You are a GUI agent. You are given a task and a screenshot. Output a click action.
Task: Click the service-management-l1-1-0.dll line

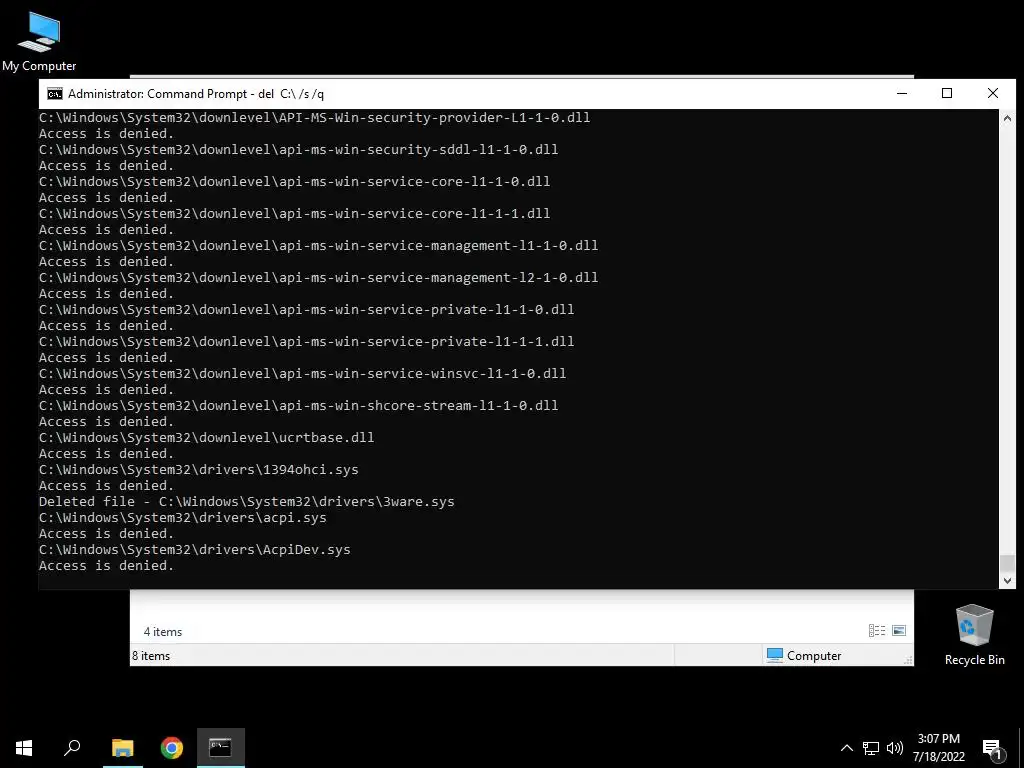pos(318,246)
